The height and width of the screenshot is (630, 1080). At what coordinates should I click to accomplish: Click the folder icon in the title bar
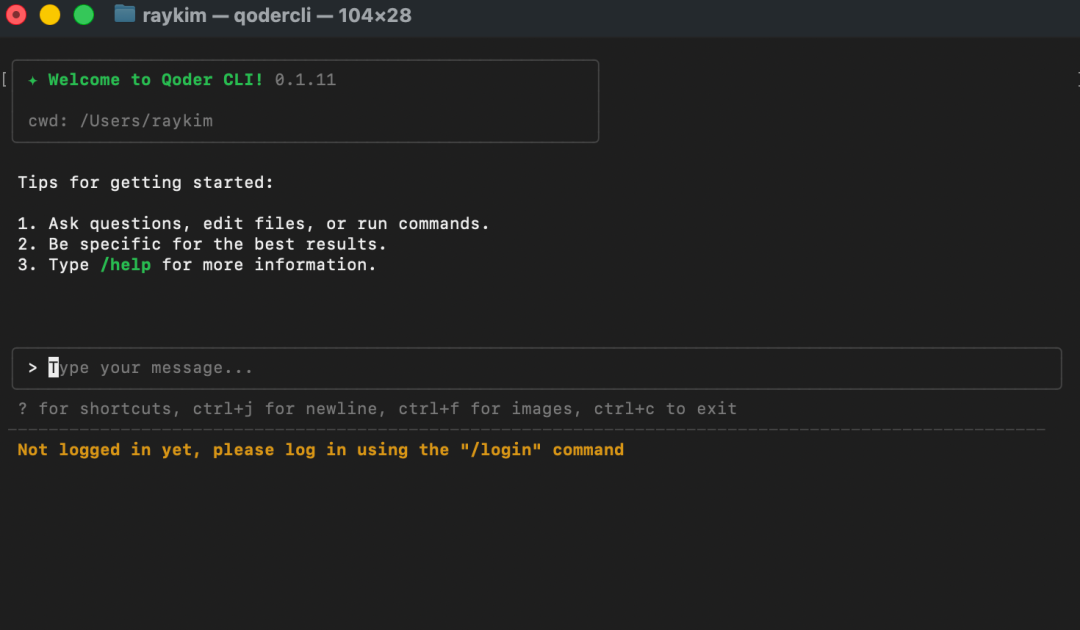(125, 14)
